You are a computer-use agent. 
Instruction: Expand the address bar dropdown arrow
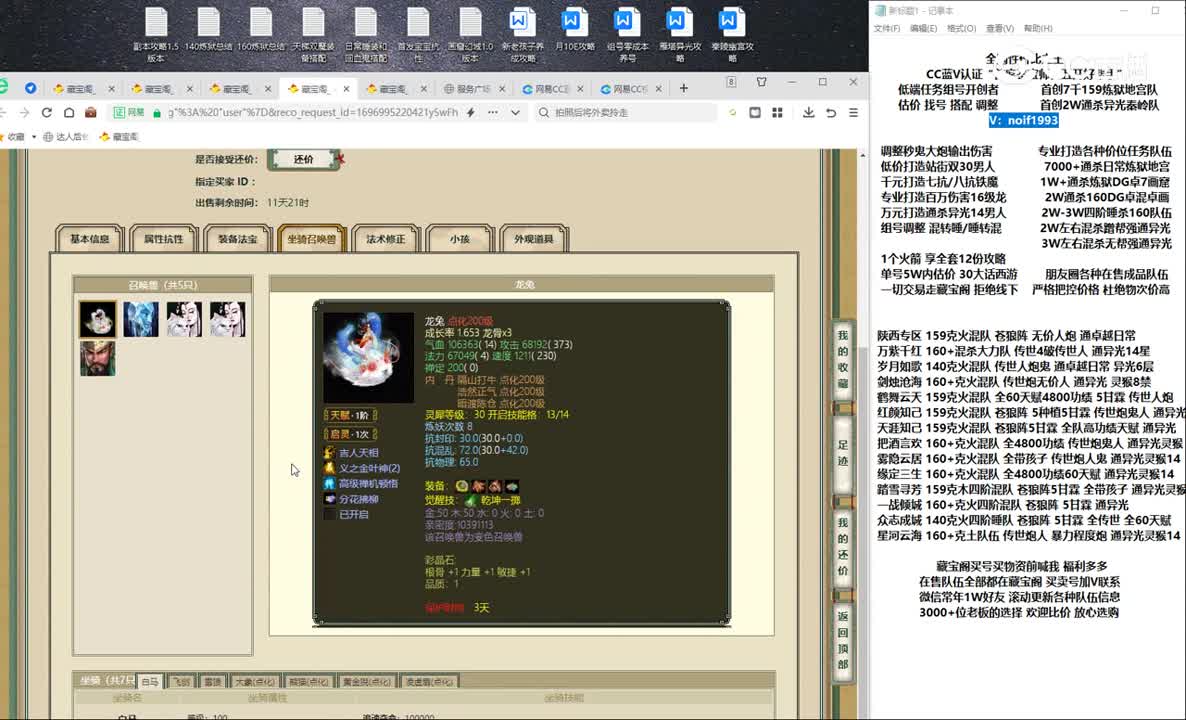click(515, 112)
